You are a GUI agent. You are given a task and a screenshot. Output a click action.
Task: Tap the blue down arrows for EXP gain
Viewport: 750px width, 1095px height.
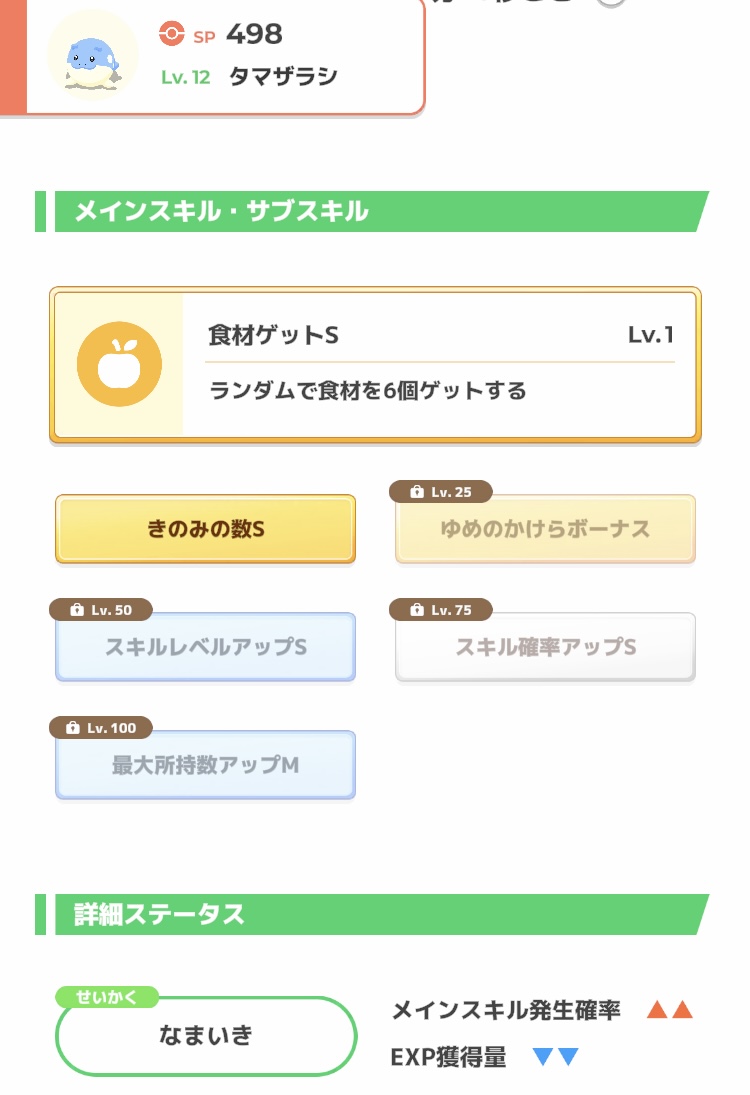click(556, 1057)
